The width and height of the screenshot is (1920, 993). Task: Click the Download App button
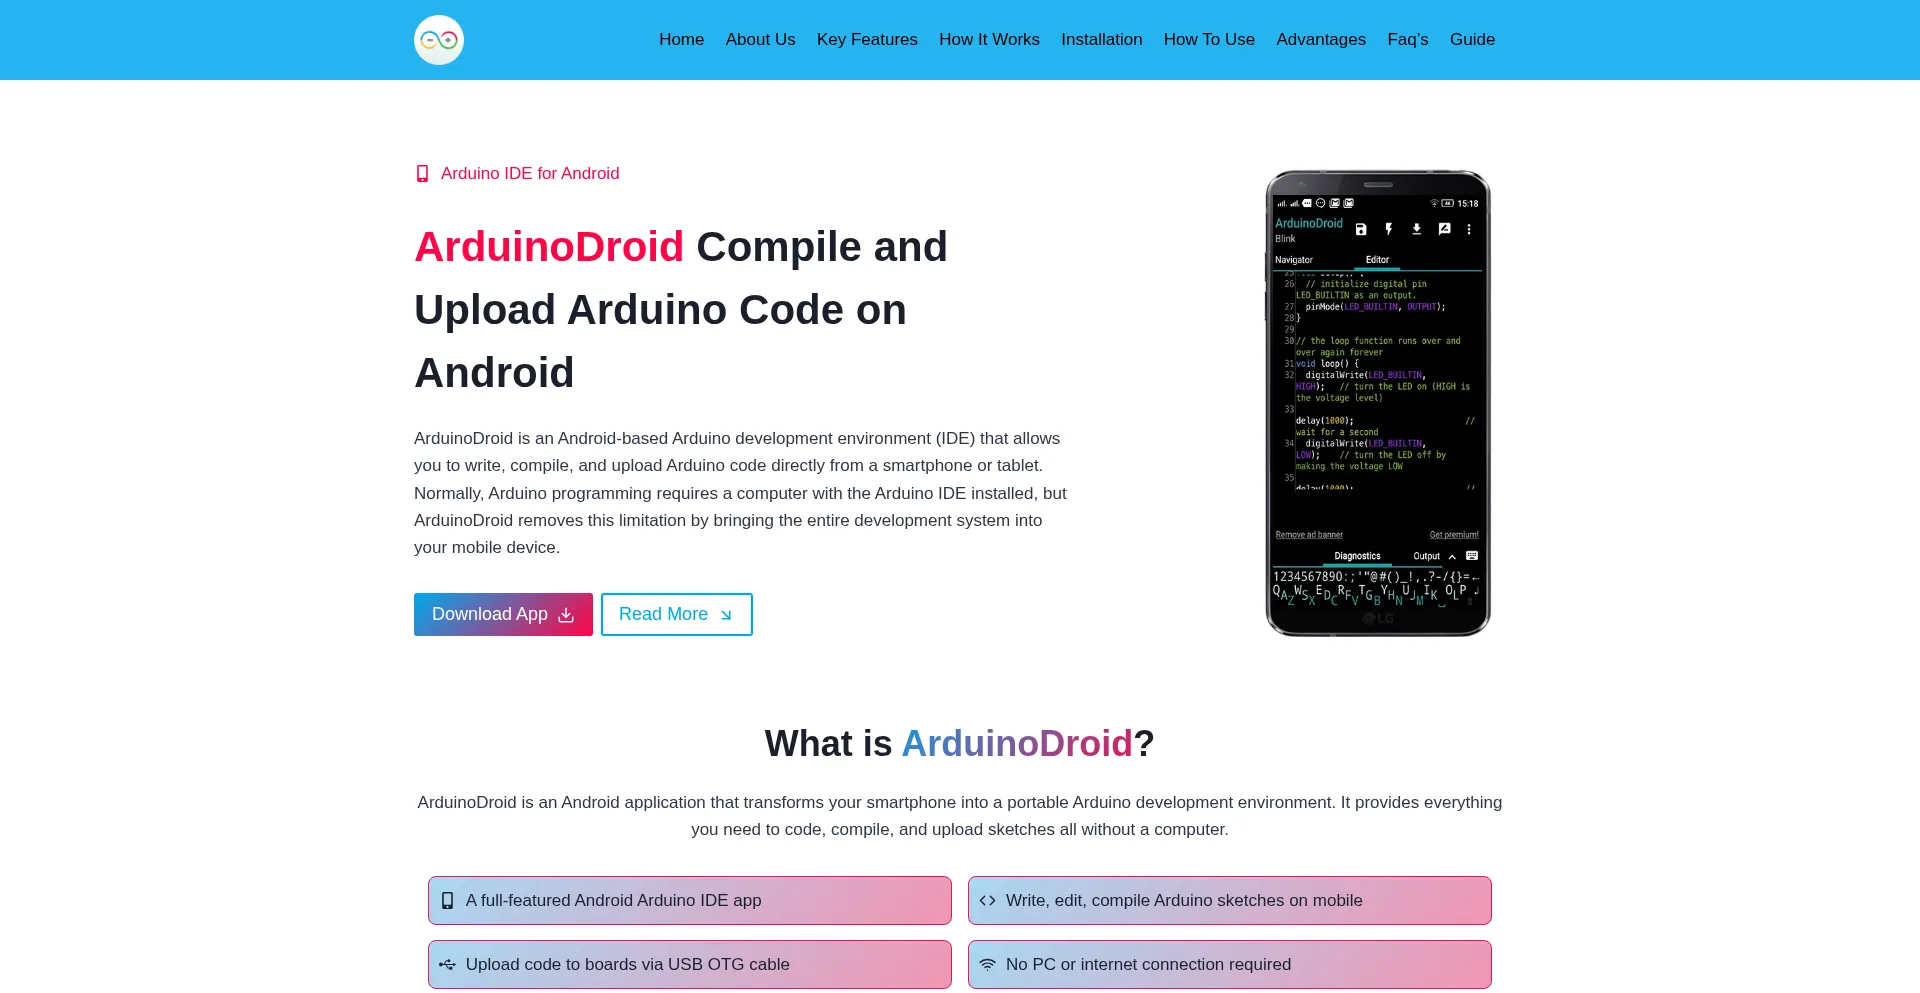(x=503, y=614)
